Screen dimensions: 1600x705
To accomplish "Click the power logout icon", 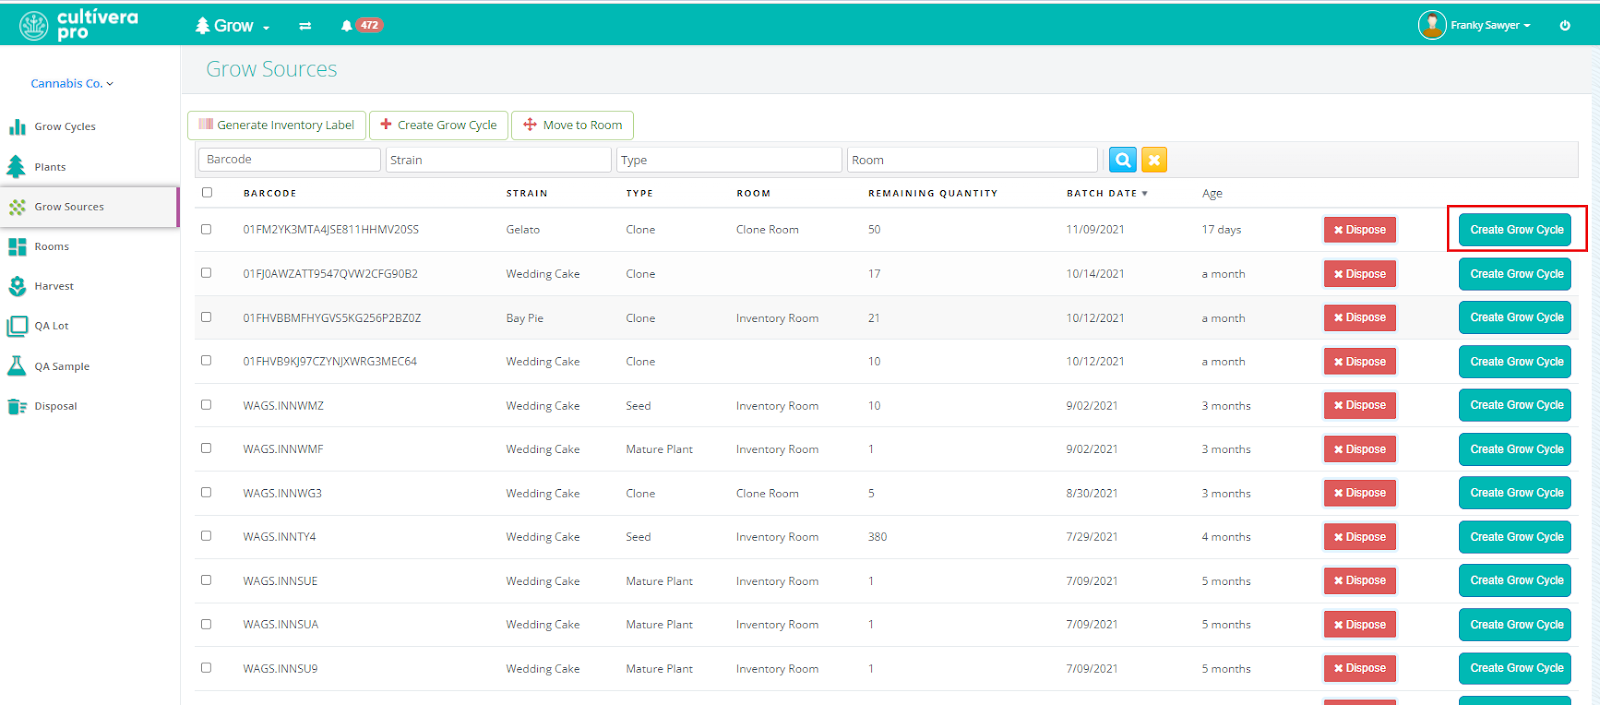I will point(1565,26).
